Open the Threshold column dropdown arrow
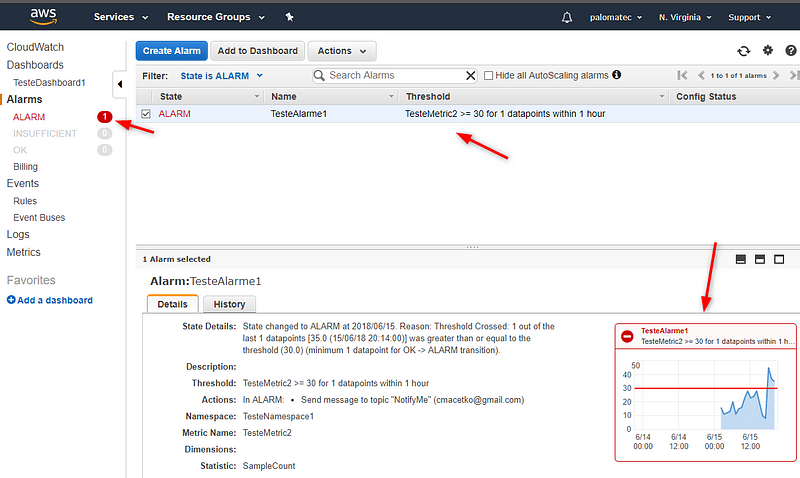Viewport: 800px width, 478px height. [662, 96]
